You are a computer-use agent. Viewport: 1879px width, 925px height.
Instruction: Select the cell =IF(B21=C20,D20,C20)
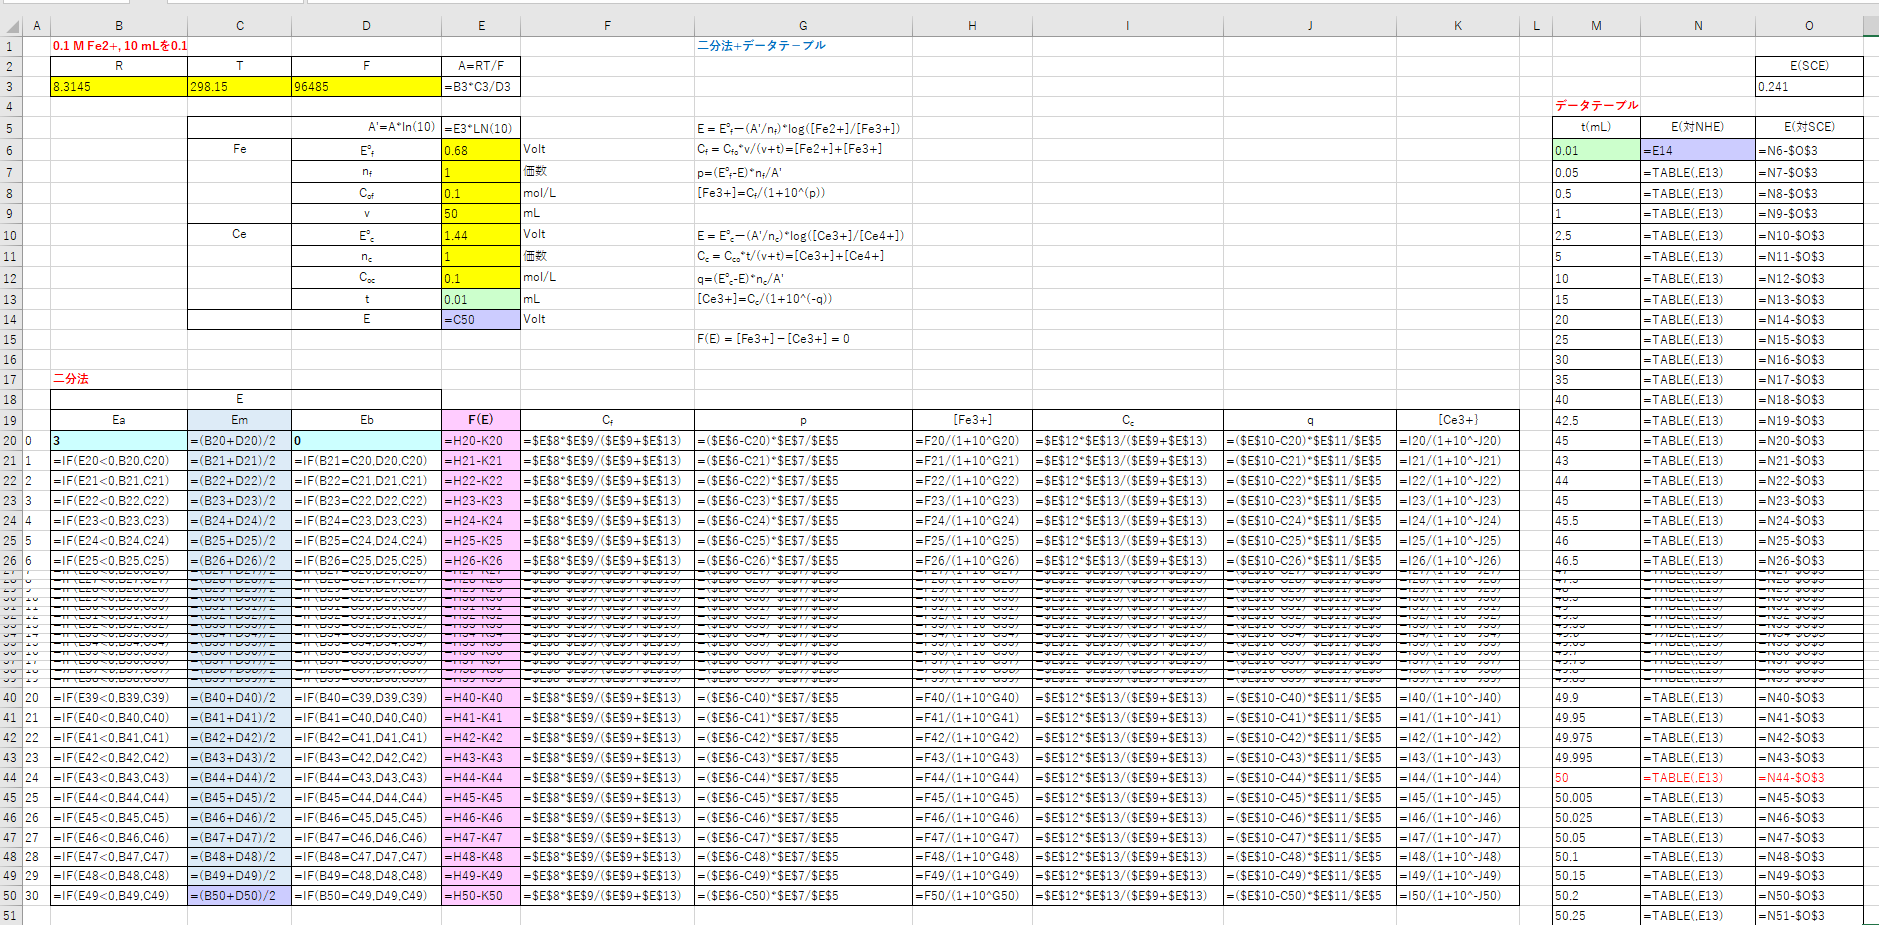point(366,461)
